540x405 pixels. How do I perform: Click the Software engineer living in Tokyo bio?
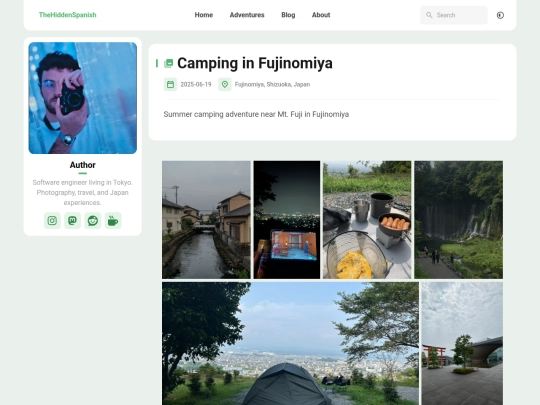click(83, 192)
